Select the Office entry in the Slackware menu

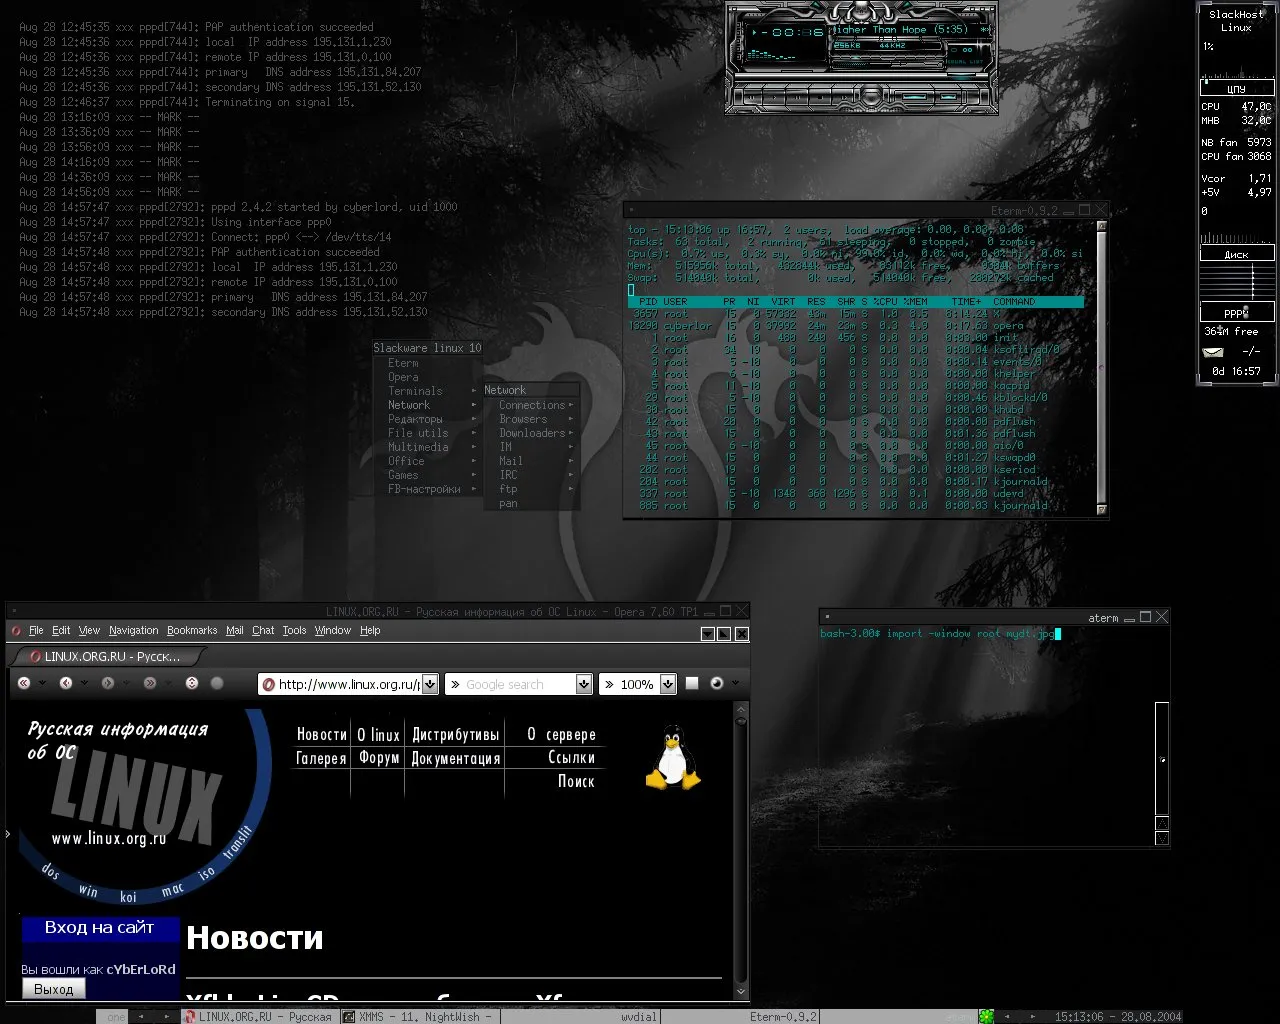(428, 461)
